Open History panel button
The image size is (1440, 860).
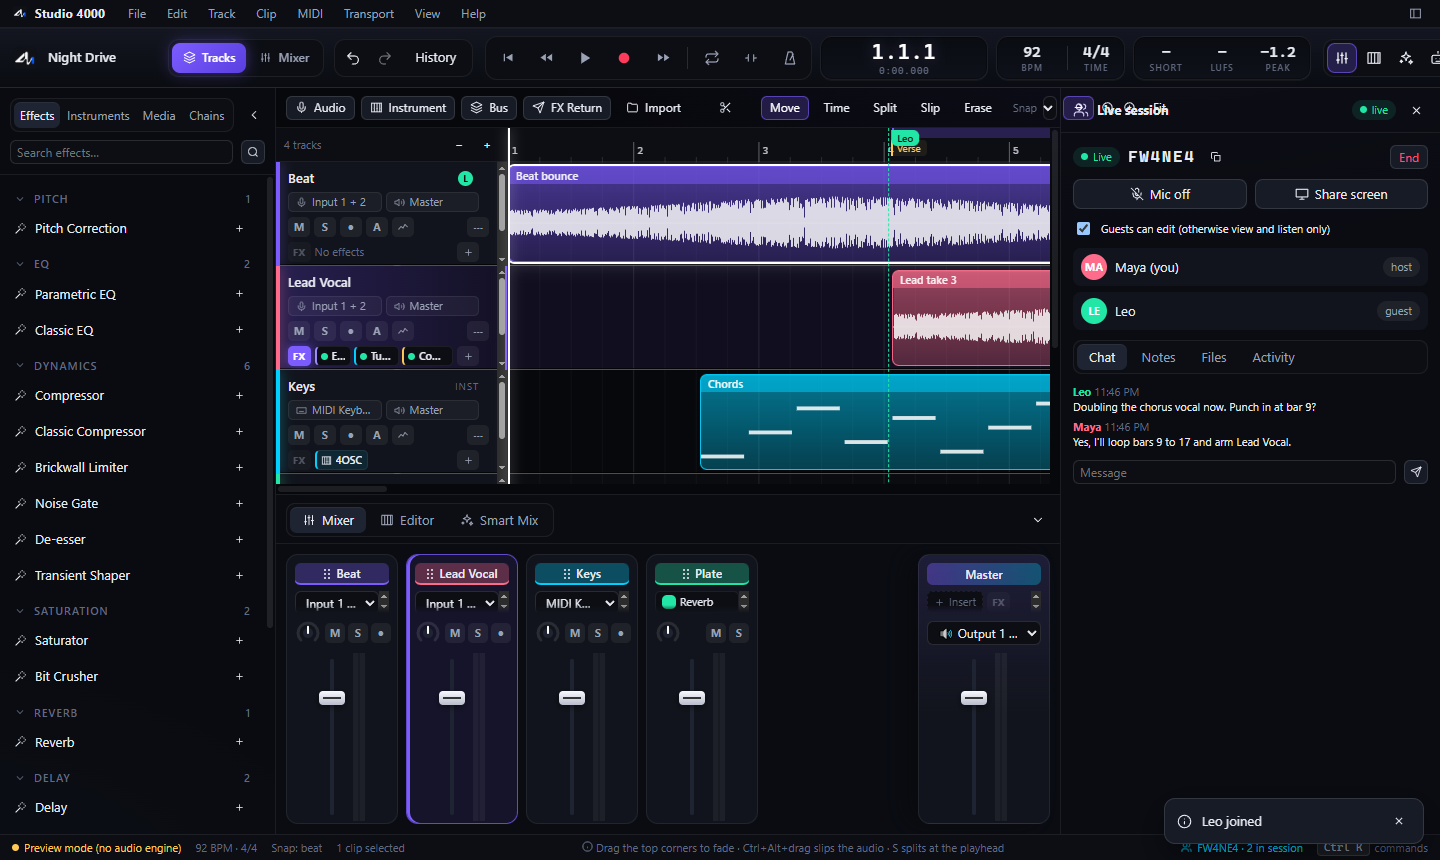pos(435,58)
